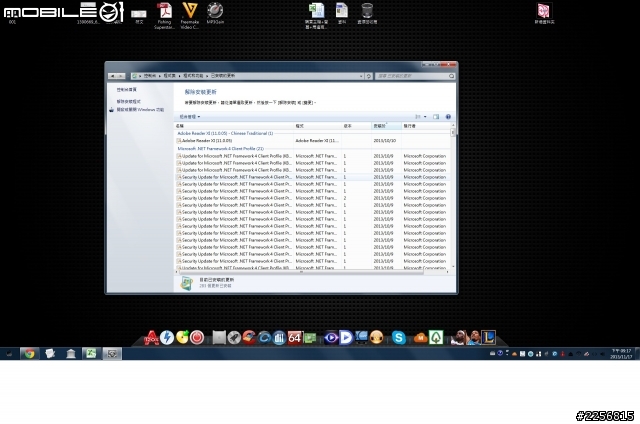640x424 pixels.
Task: Open the 組合管理 dropdown menu
Action: pos(190,117)
